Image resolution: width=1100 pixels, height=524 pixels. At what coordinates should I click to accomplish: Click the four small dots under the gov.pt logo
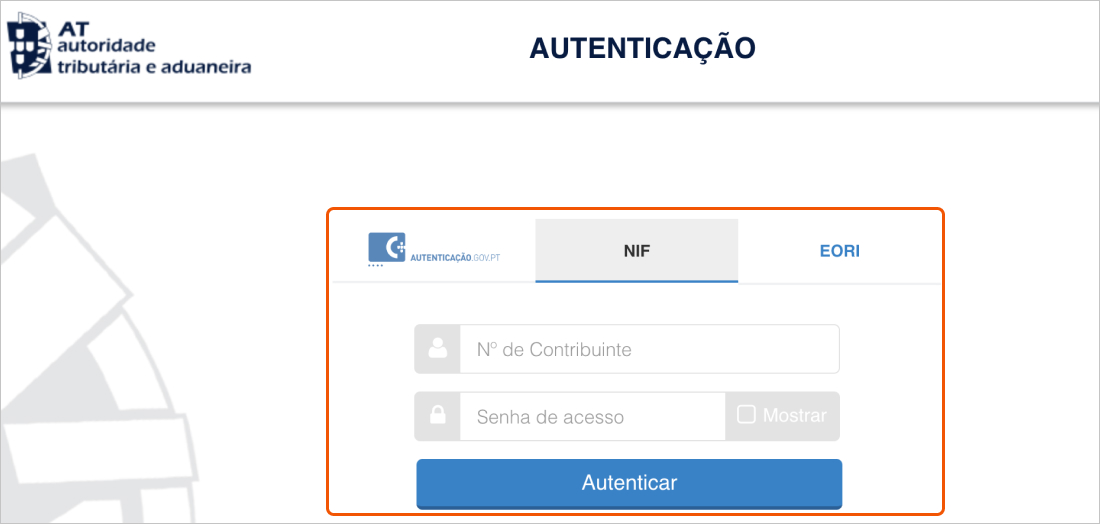[x=375, y=267]
